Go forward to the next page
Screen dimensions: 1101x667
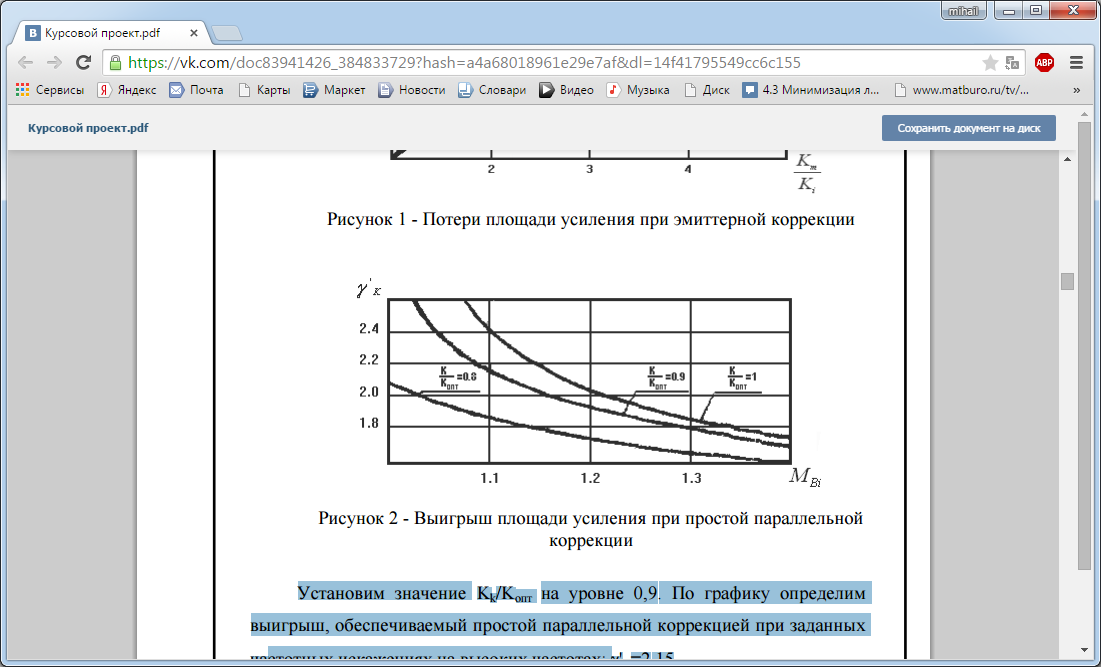pyautogui.click(x=54, y=62)
